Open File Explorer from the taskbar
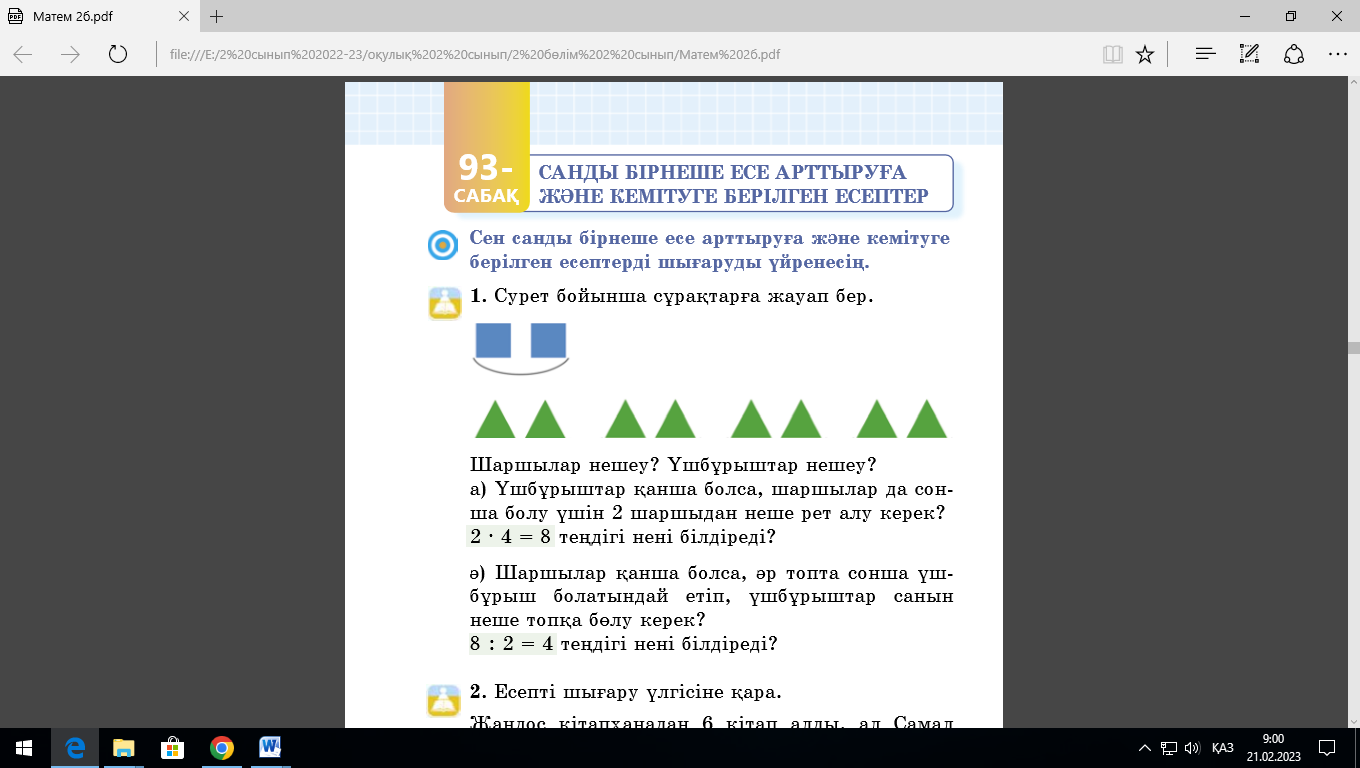Screen dimensions: 1360x768 [123, 748]
